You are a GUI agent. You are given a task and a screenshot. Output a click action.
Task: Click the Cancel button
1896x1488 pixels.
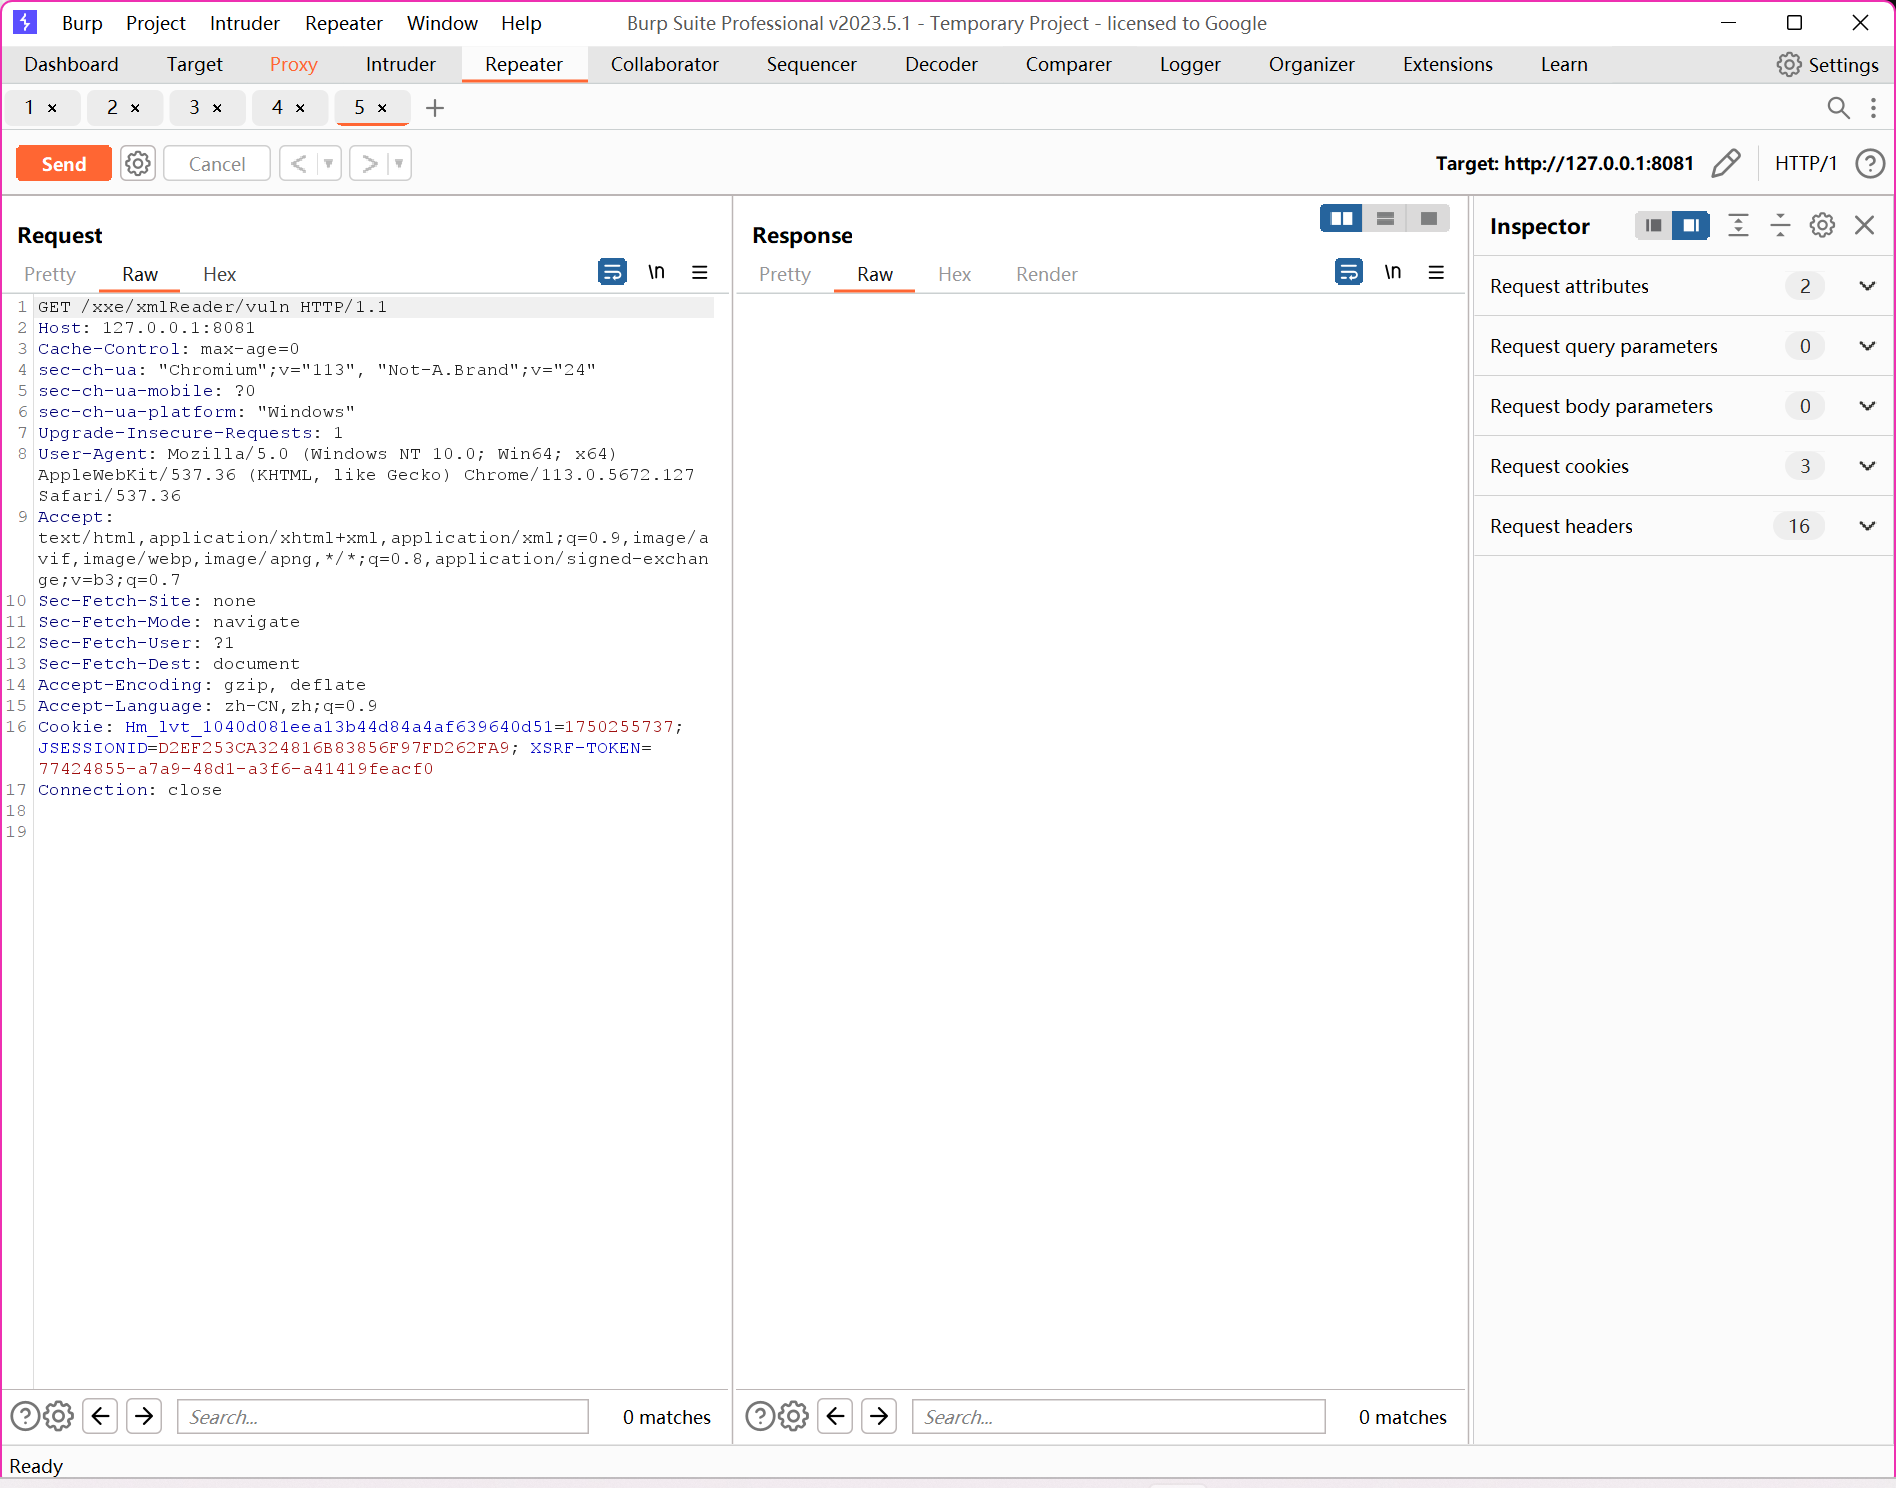tap(217, 163)
